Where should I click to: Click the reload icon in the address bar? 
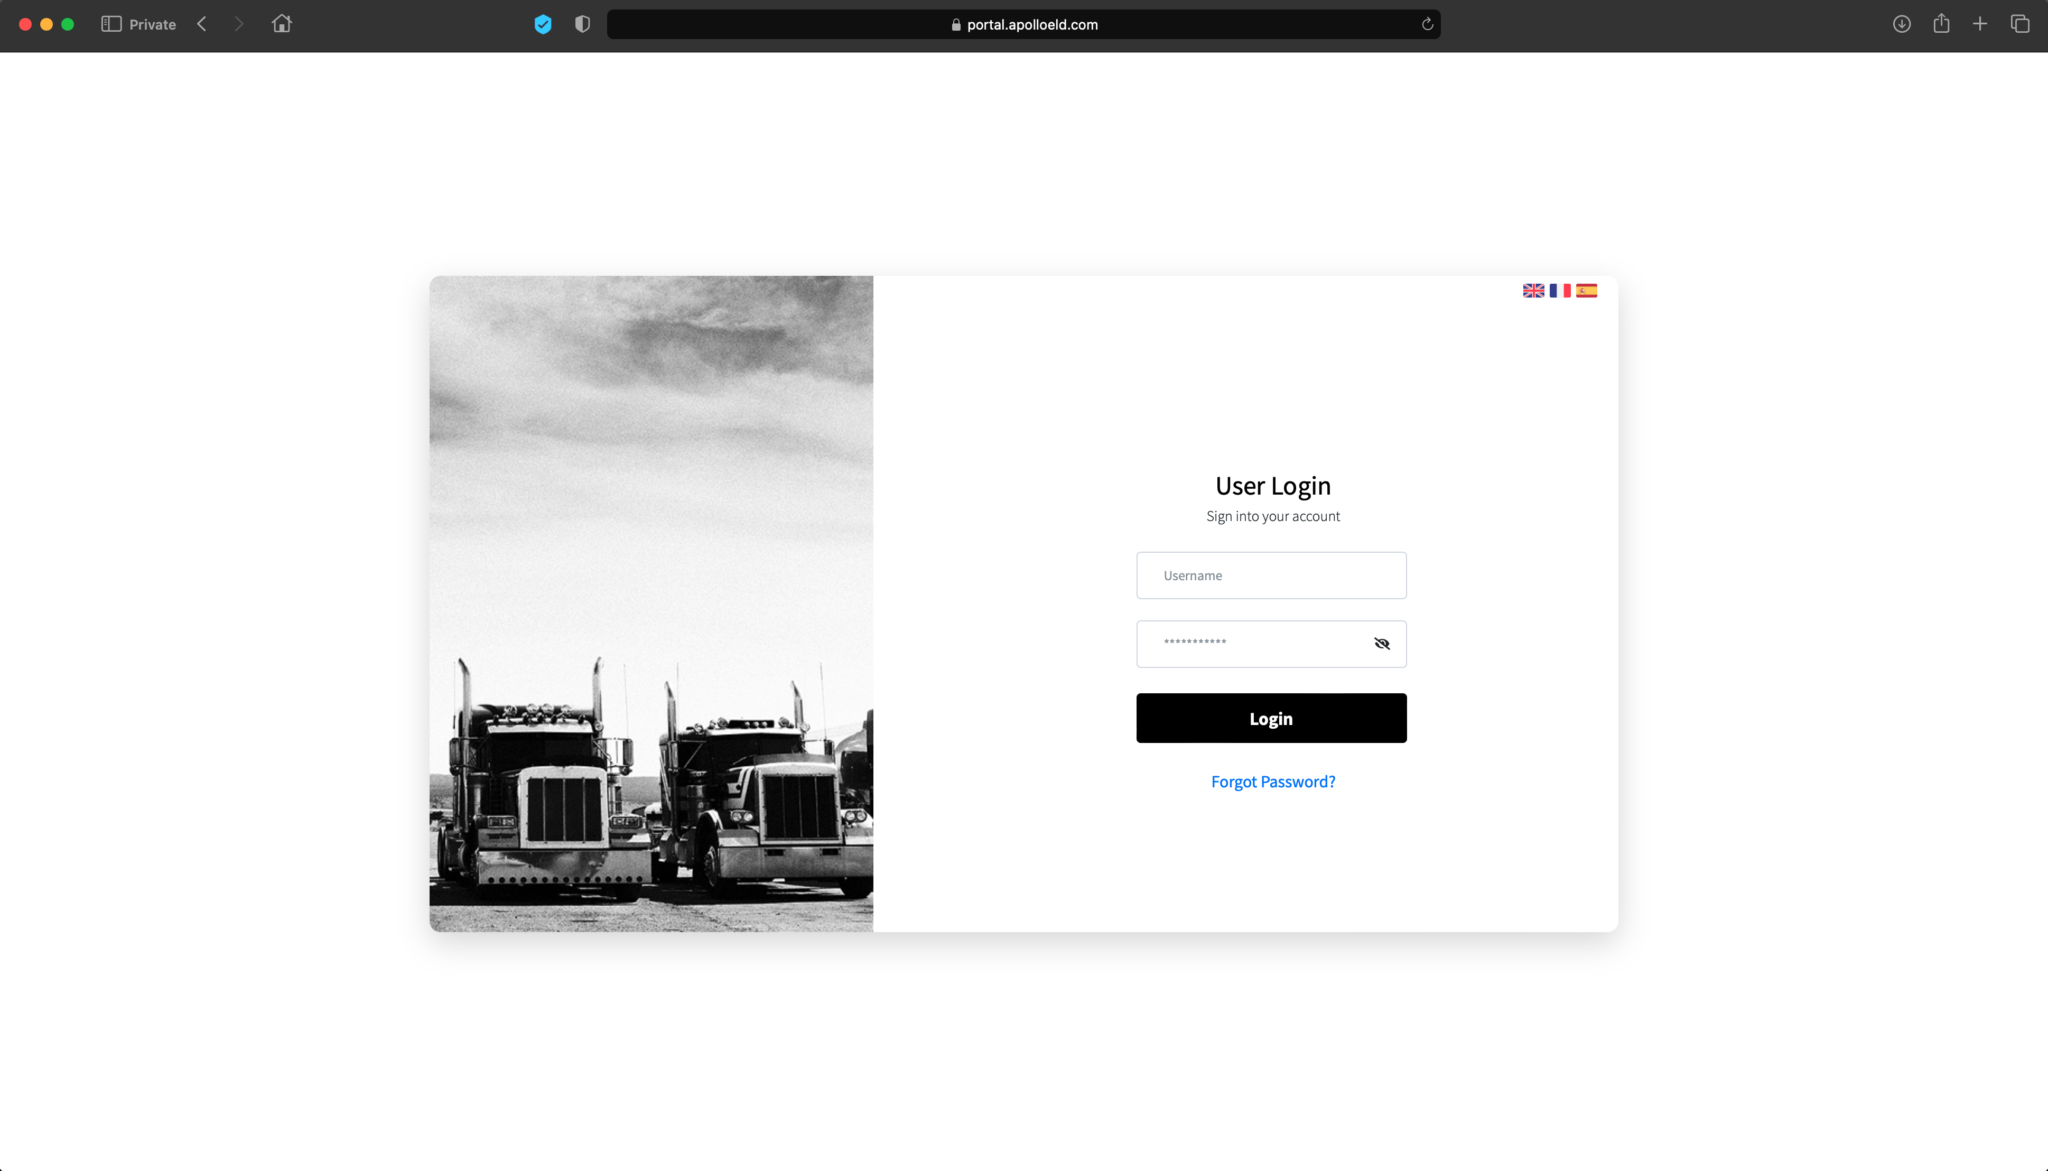(1427, 24)
